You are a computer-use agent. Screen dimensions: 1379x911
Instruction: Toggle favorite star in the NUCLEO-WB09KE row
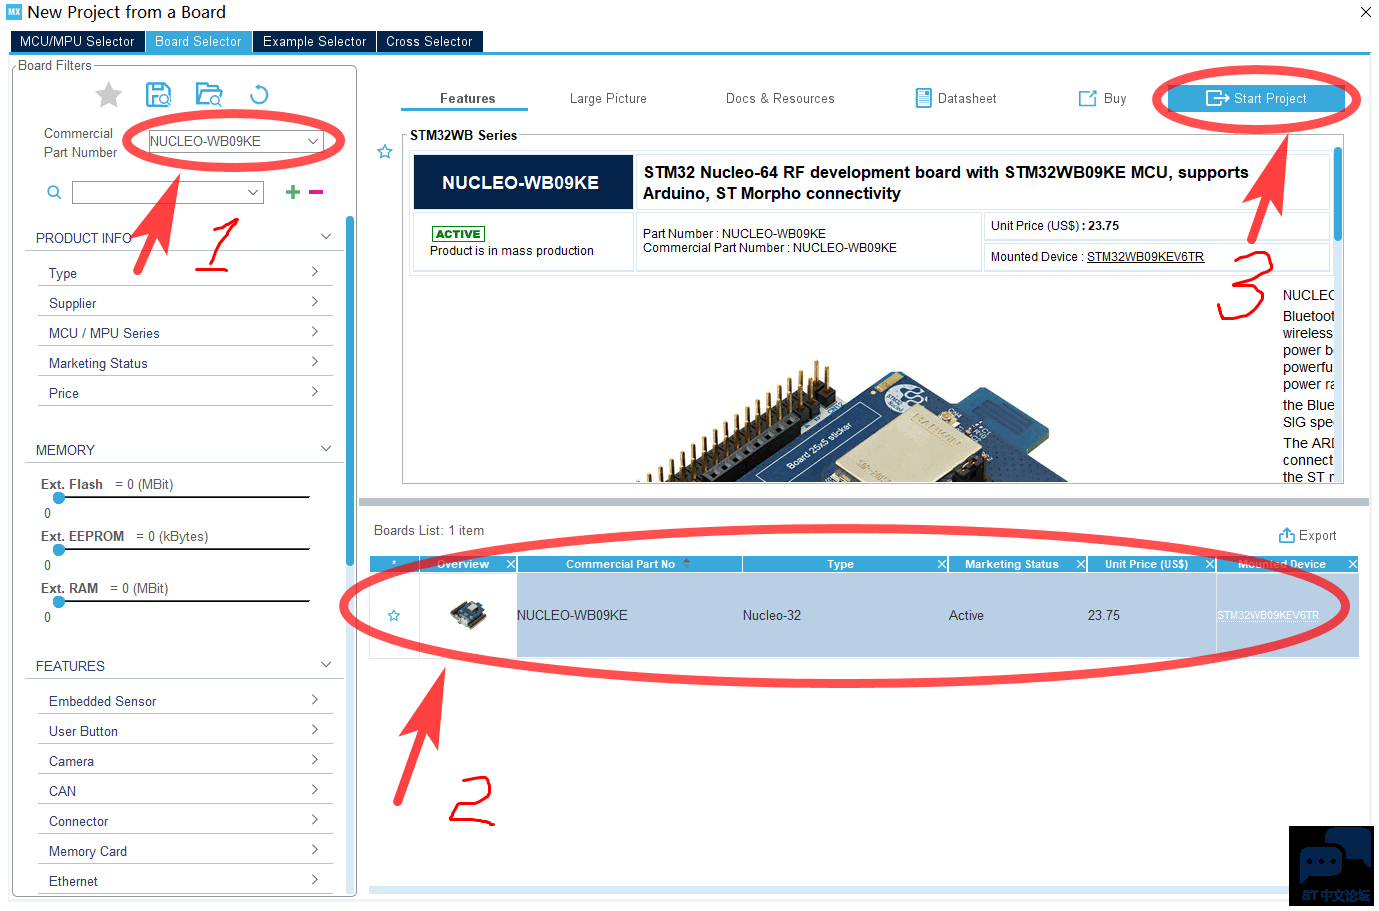point(394,616)
